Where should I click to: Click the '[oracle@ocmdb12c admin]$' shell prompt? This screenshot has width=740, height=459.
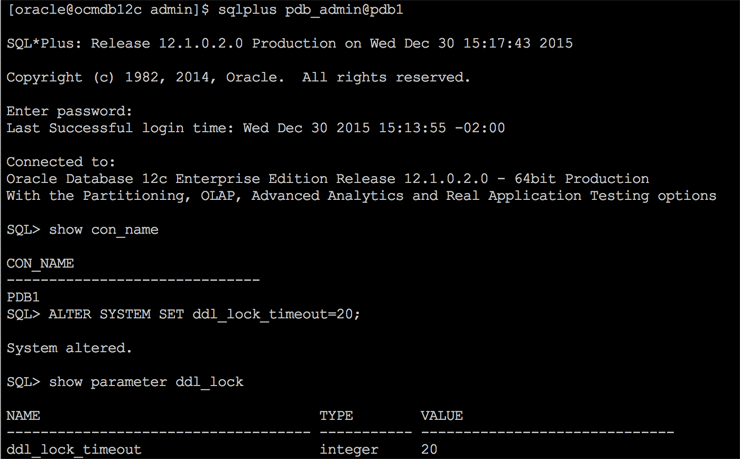pos(108,10)
